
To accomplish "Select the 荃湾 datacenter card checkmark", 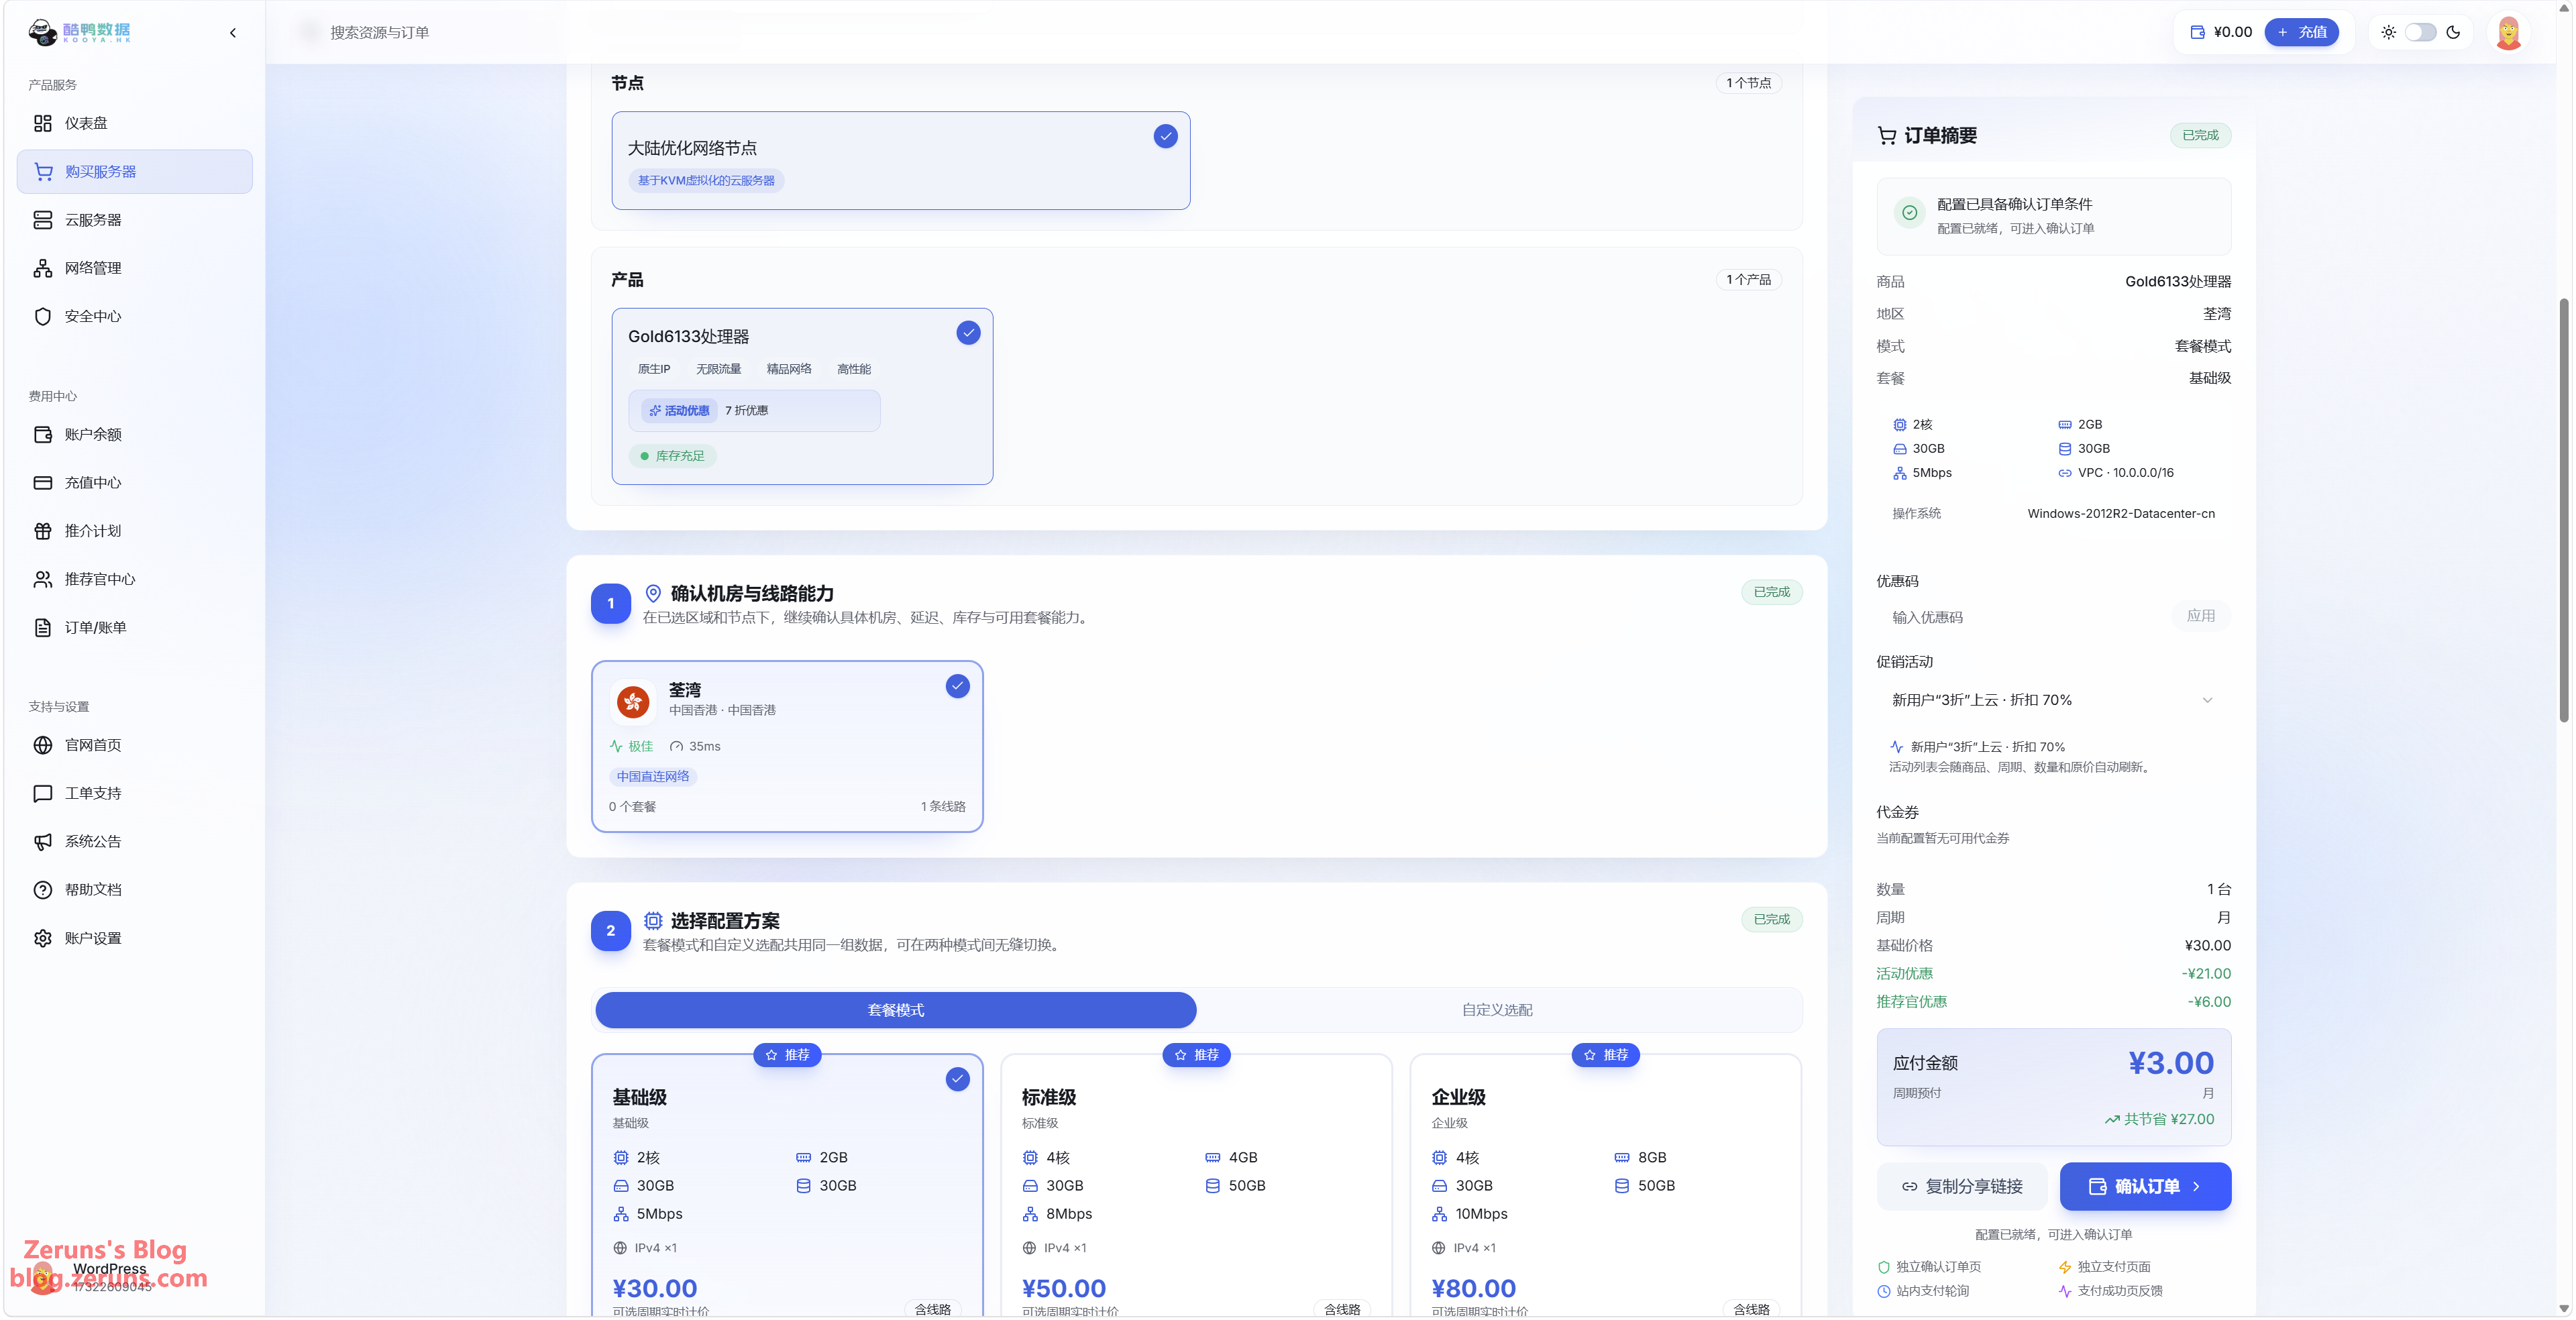I will (957, 686).
